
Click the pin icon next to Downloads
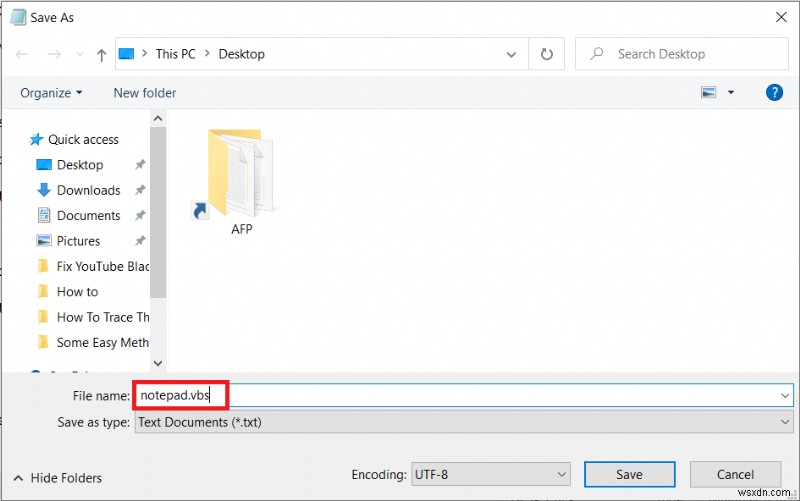(x=140, y=190)
